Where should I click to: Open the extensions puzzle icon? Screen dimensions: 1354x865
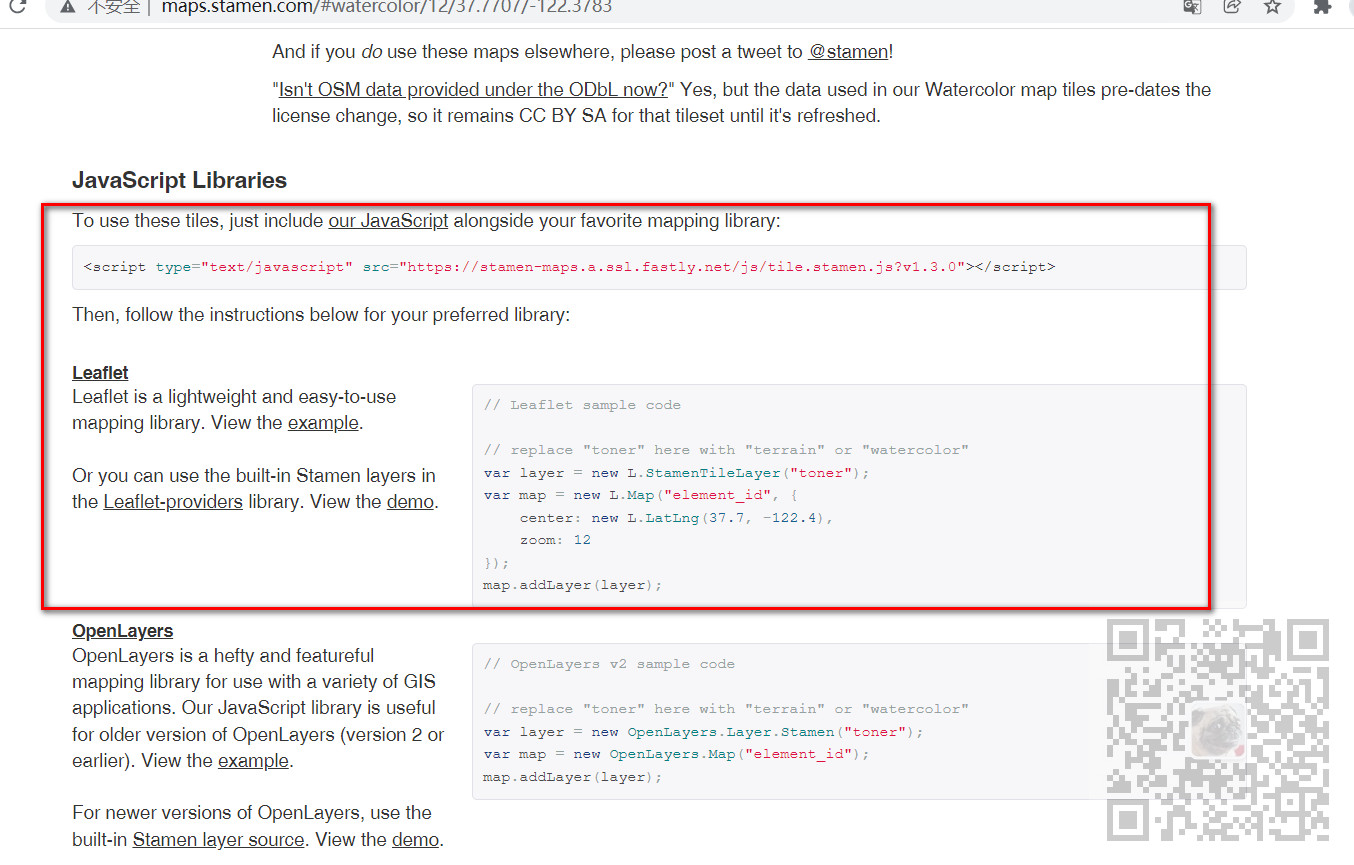[x=1322, y=6]
